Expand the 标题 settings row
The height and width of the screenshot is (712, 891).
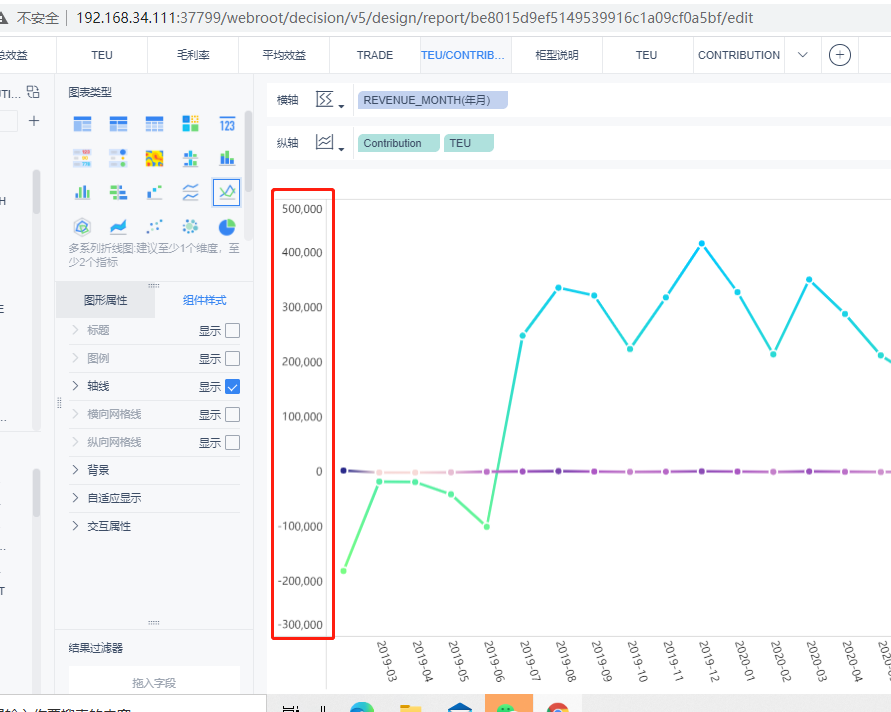pyautogui.click(x=75, y=330)
